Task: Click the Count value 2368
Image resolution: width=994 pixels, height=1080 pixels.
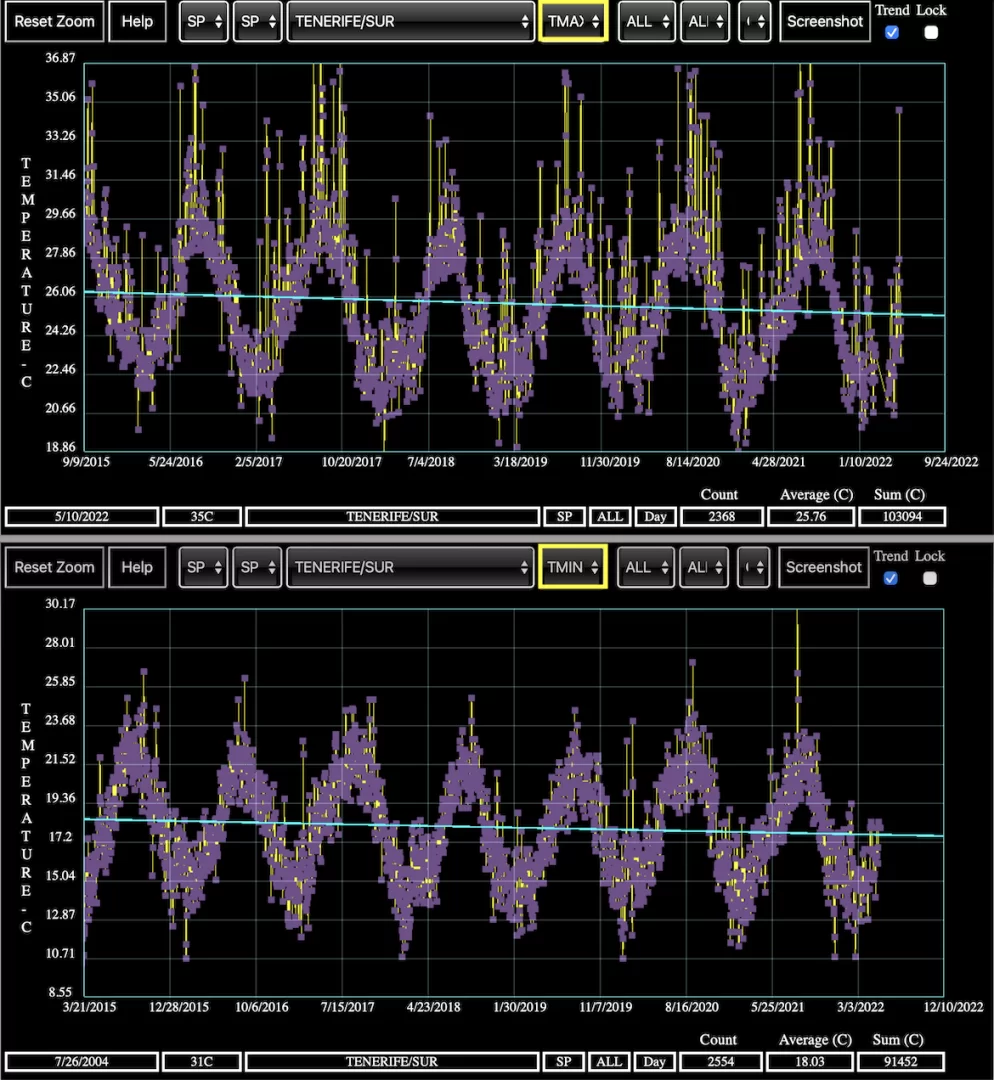Action: coord(721,517)
